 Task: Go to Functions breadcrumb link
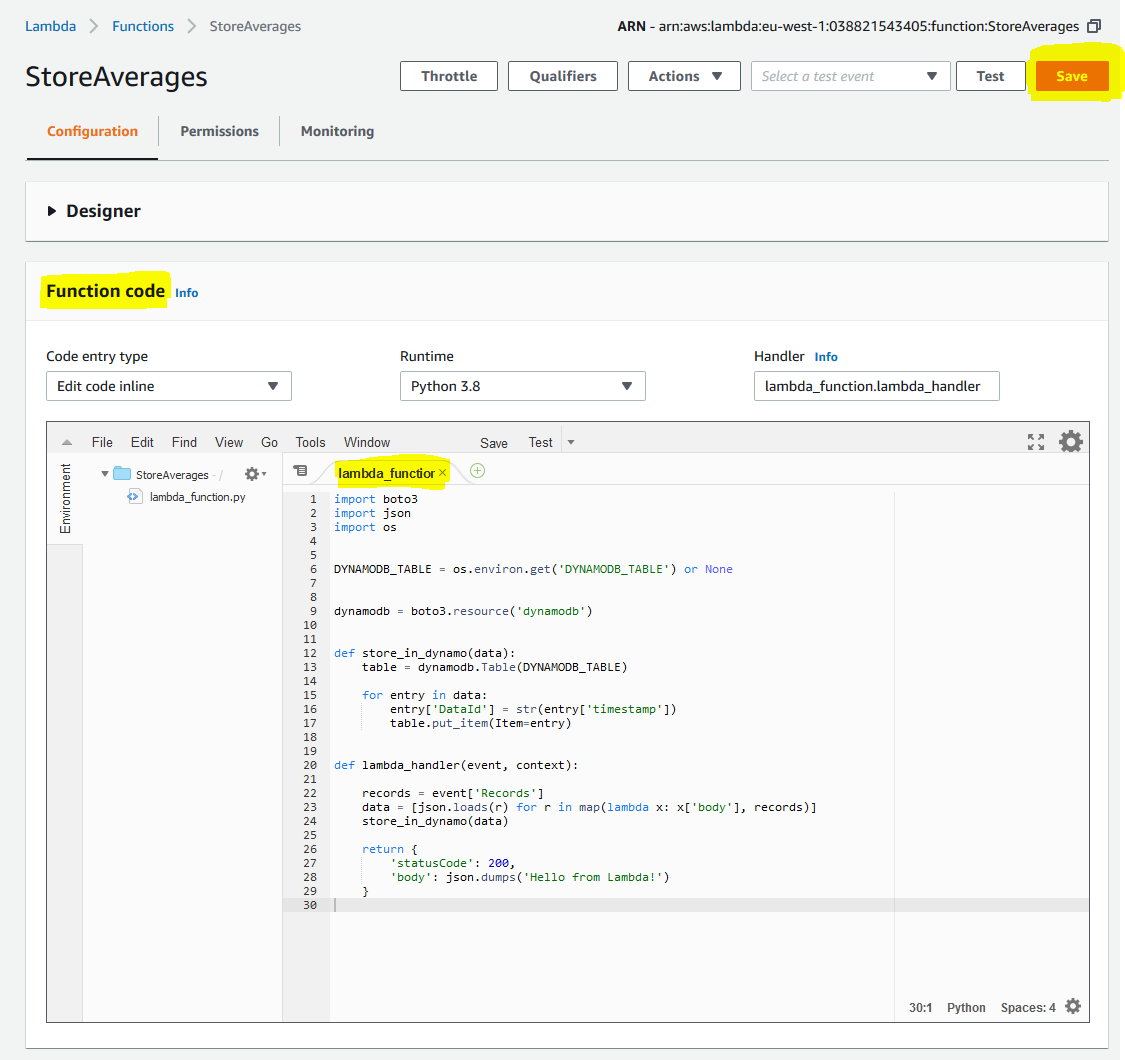tap(143, 27)
